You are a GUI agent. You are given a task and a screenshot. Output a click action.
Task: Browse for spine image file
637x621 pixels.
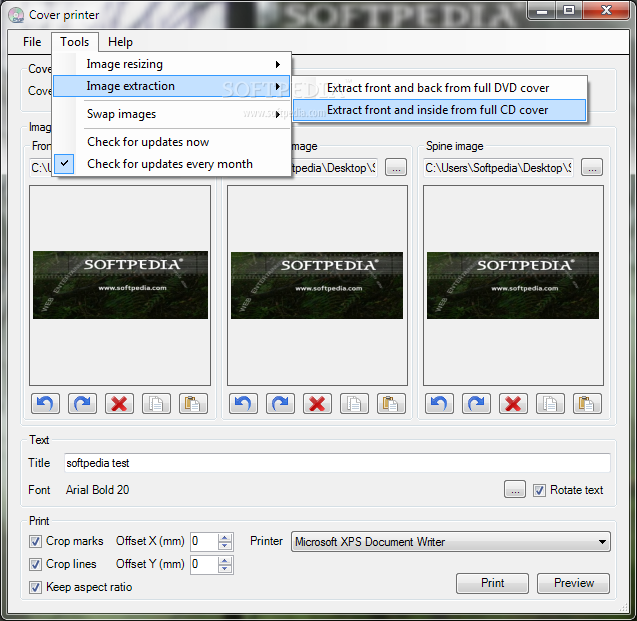(592, 168)
